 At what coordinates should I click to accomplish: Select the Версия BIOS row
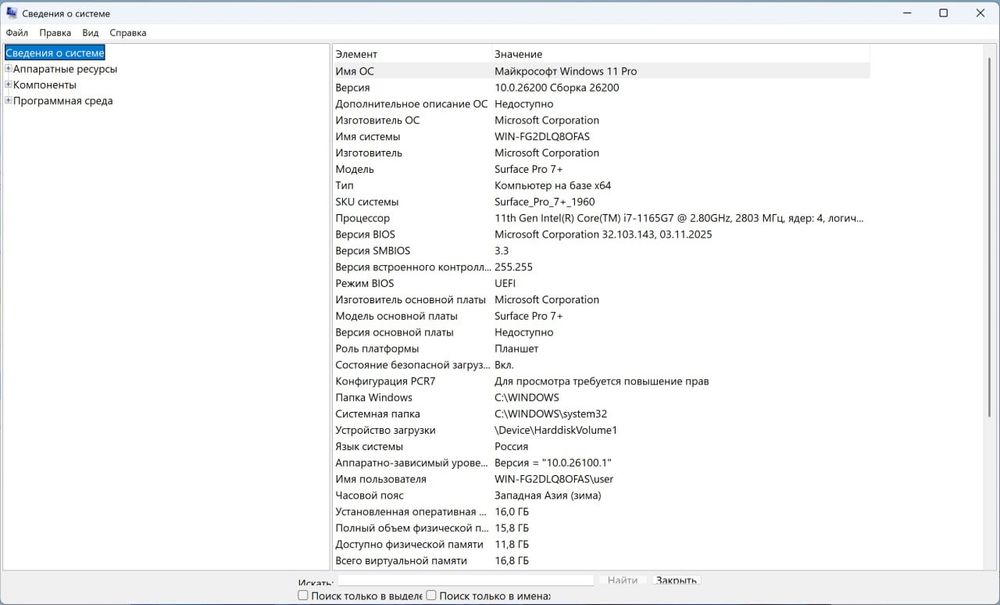coord(601,235)
